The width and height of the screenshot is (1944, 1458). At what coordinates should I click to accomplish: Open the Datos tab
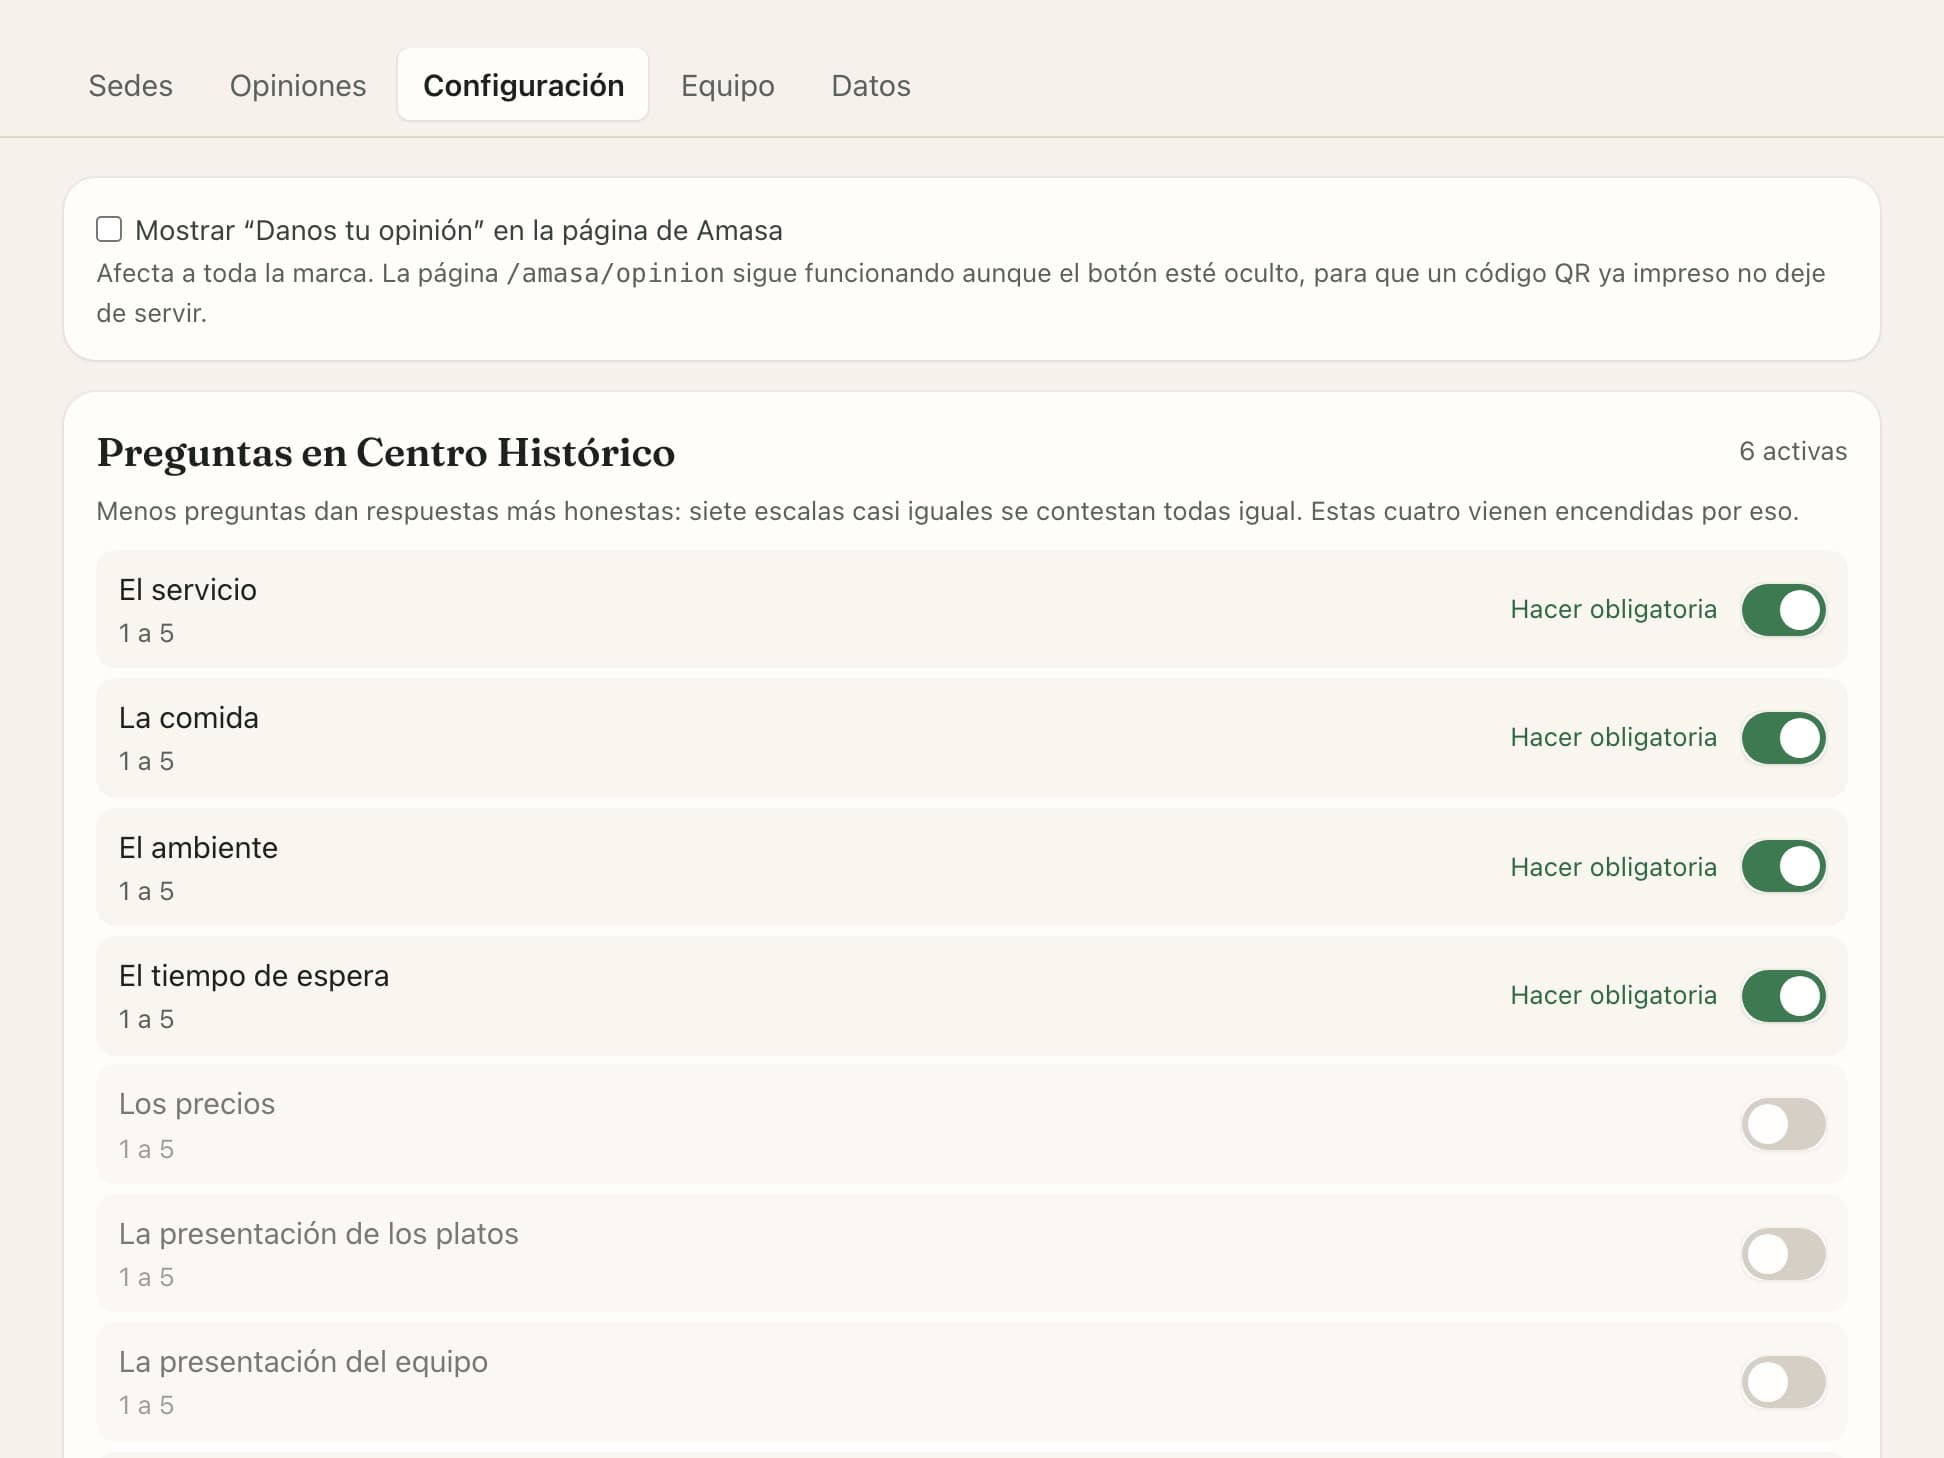871,86
